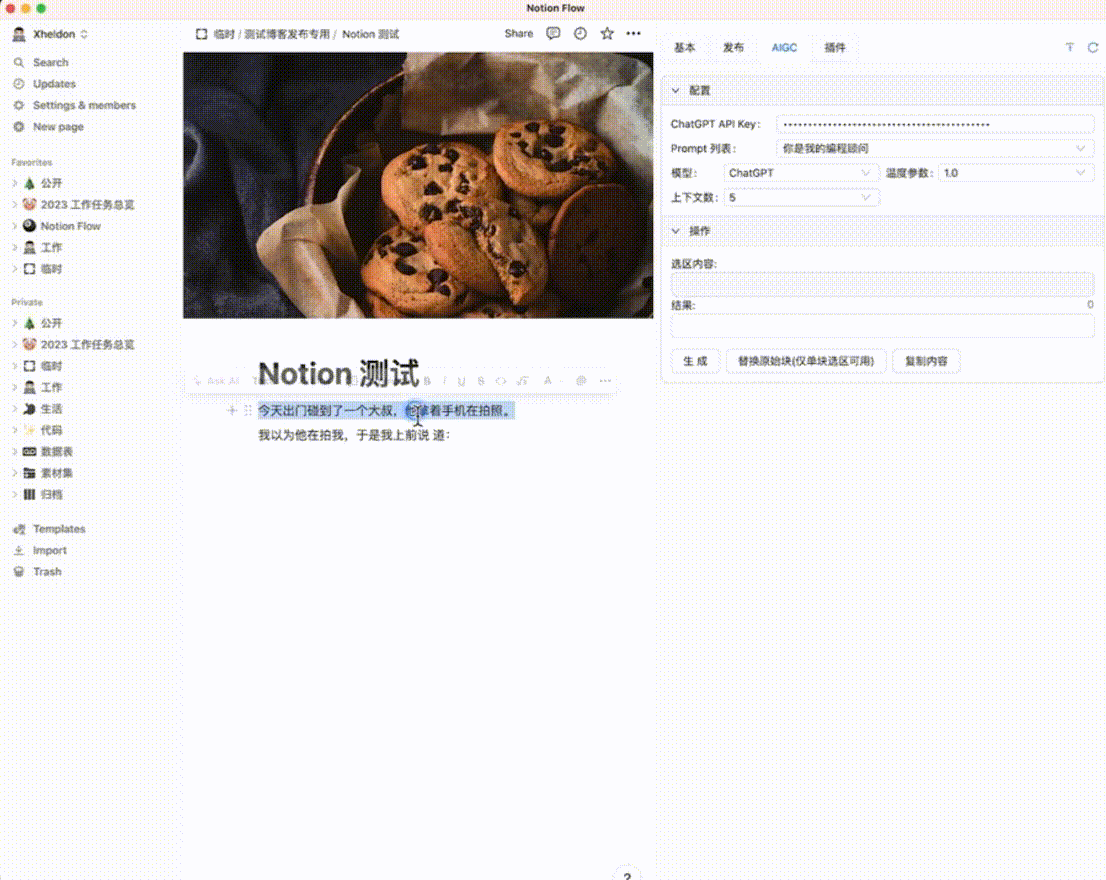This screenshot has height=880, width=1106.
Task: Open text color A in floating toolbar
Action: click(549, 381)
